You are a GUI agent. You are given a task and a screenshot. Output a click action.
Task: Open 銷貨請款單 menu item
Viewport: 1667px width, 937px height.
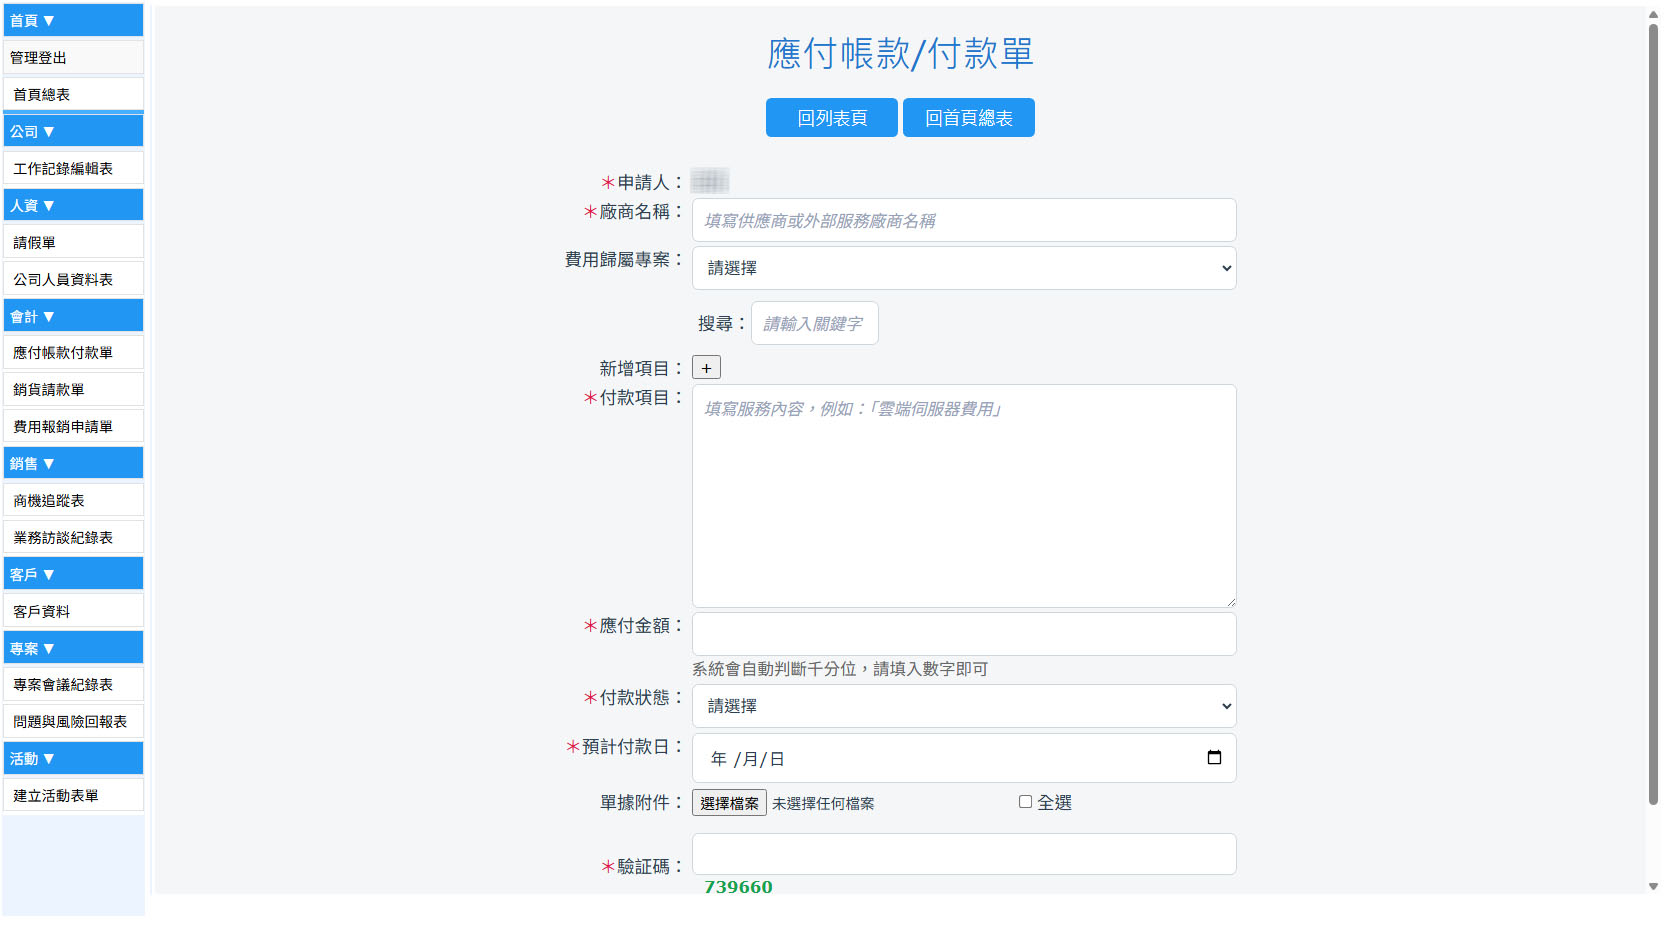coord(73,389)
